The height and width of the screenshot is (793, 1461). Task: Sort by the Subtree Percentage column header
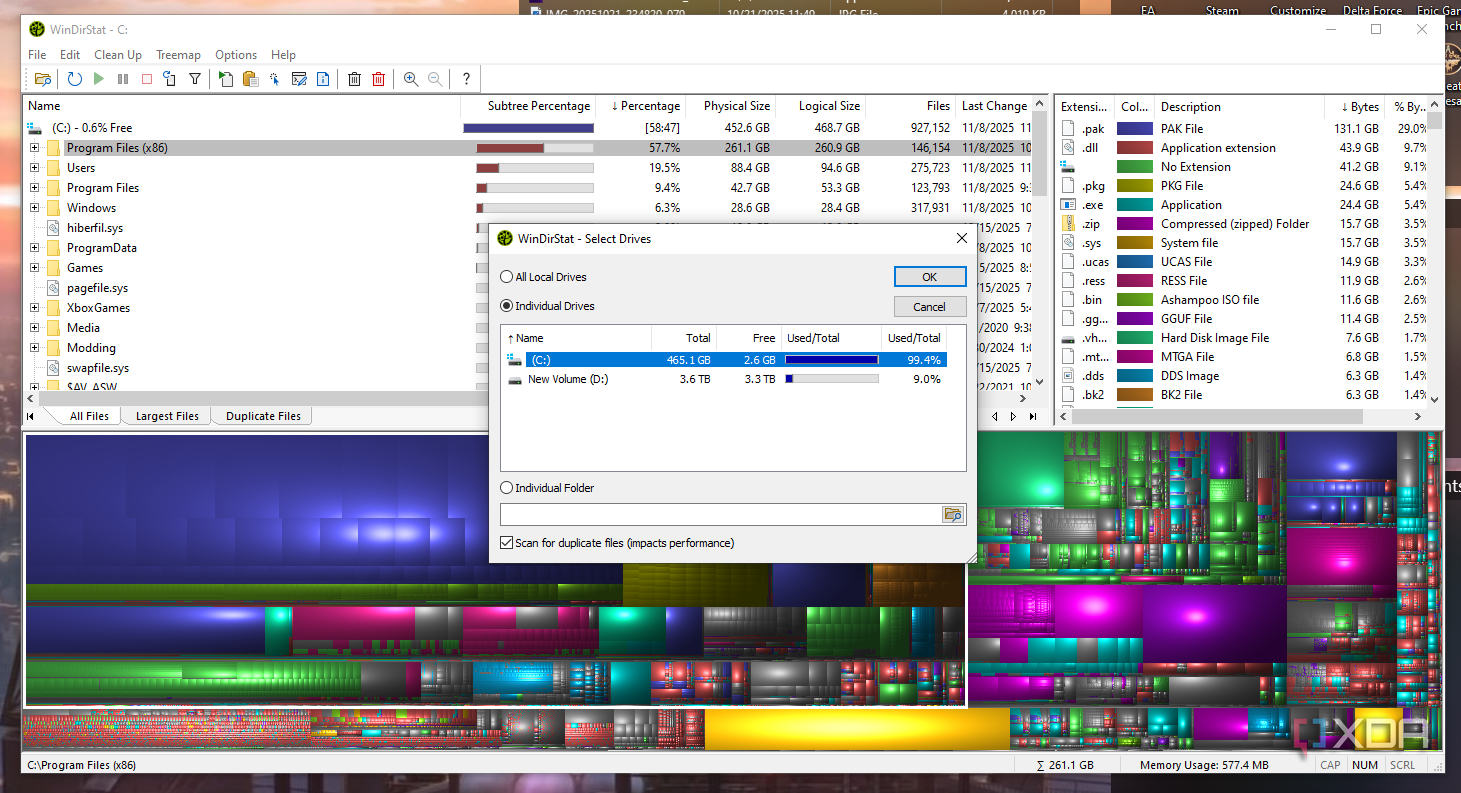click(x=527, y=106)
